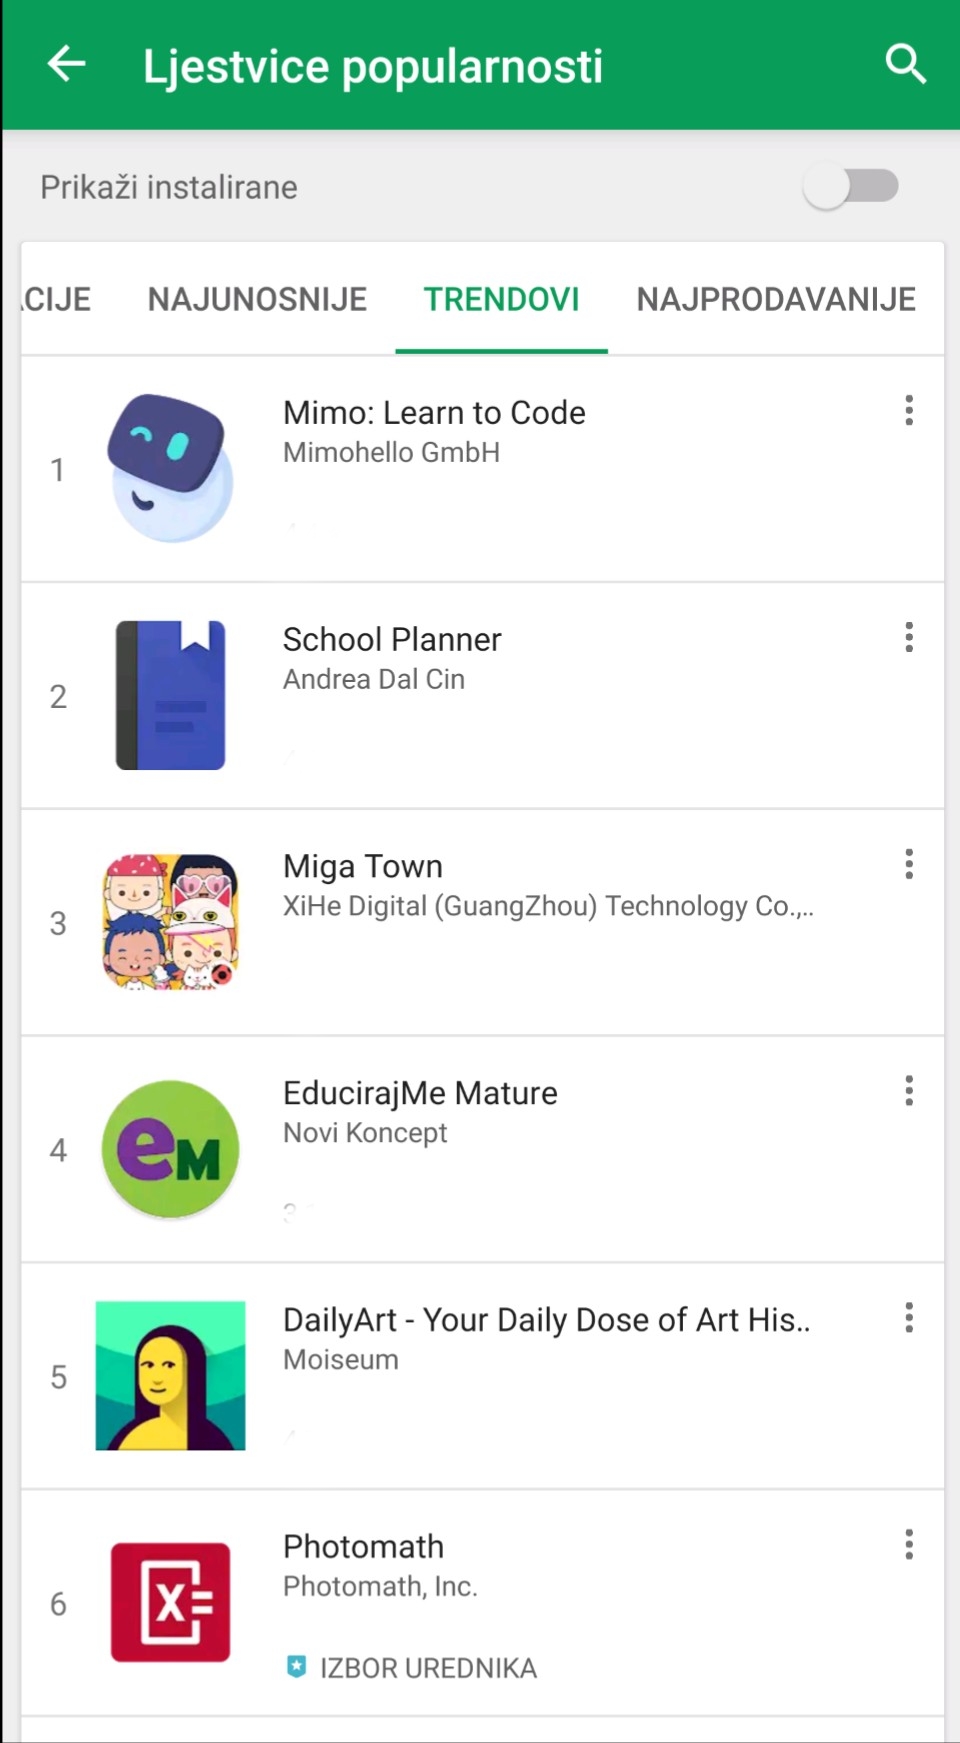Switch to the NAJPRODAVANIJE tab

click(x=776, y=299)
